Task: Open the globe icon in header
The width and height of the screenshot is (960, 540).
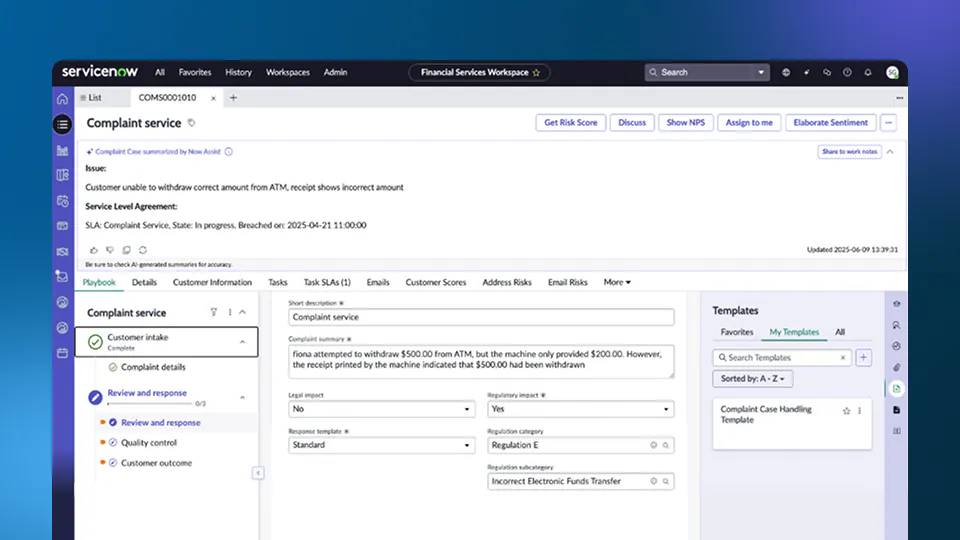Action: pyautogui.click(x=786, y=72)
